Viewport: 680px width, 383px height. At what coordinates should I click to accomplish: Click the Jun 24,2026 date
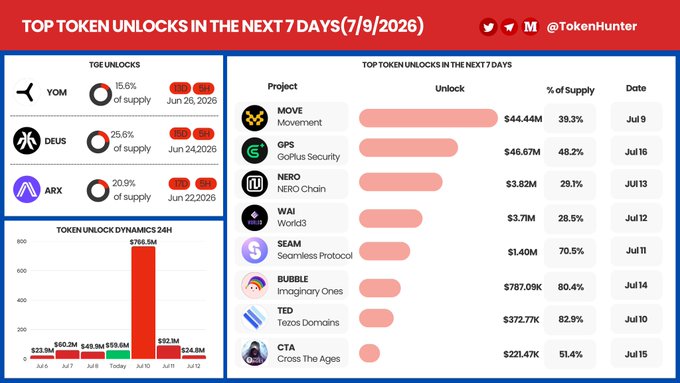click(193, 149)
